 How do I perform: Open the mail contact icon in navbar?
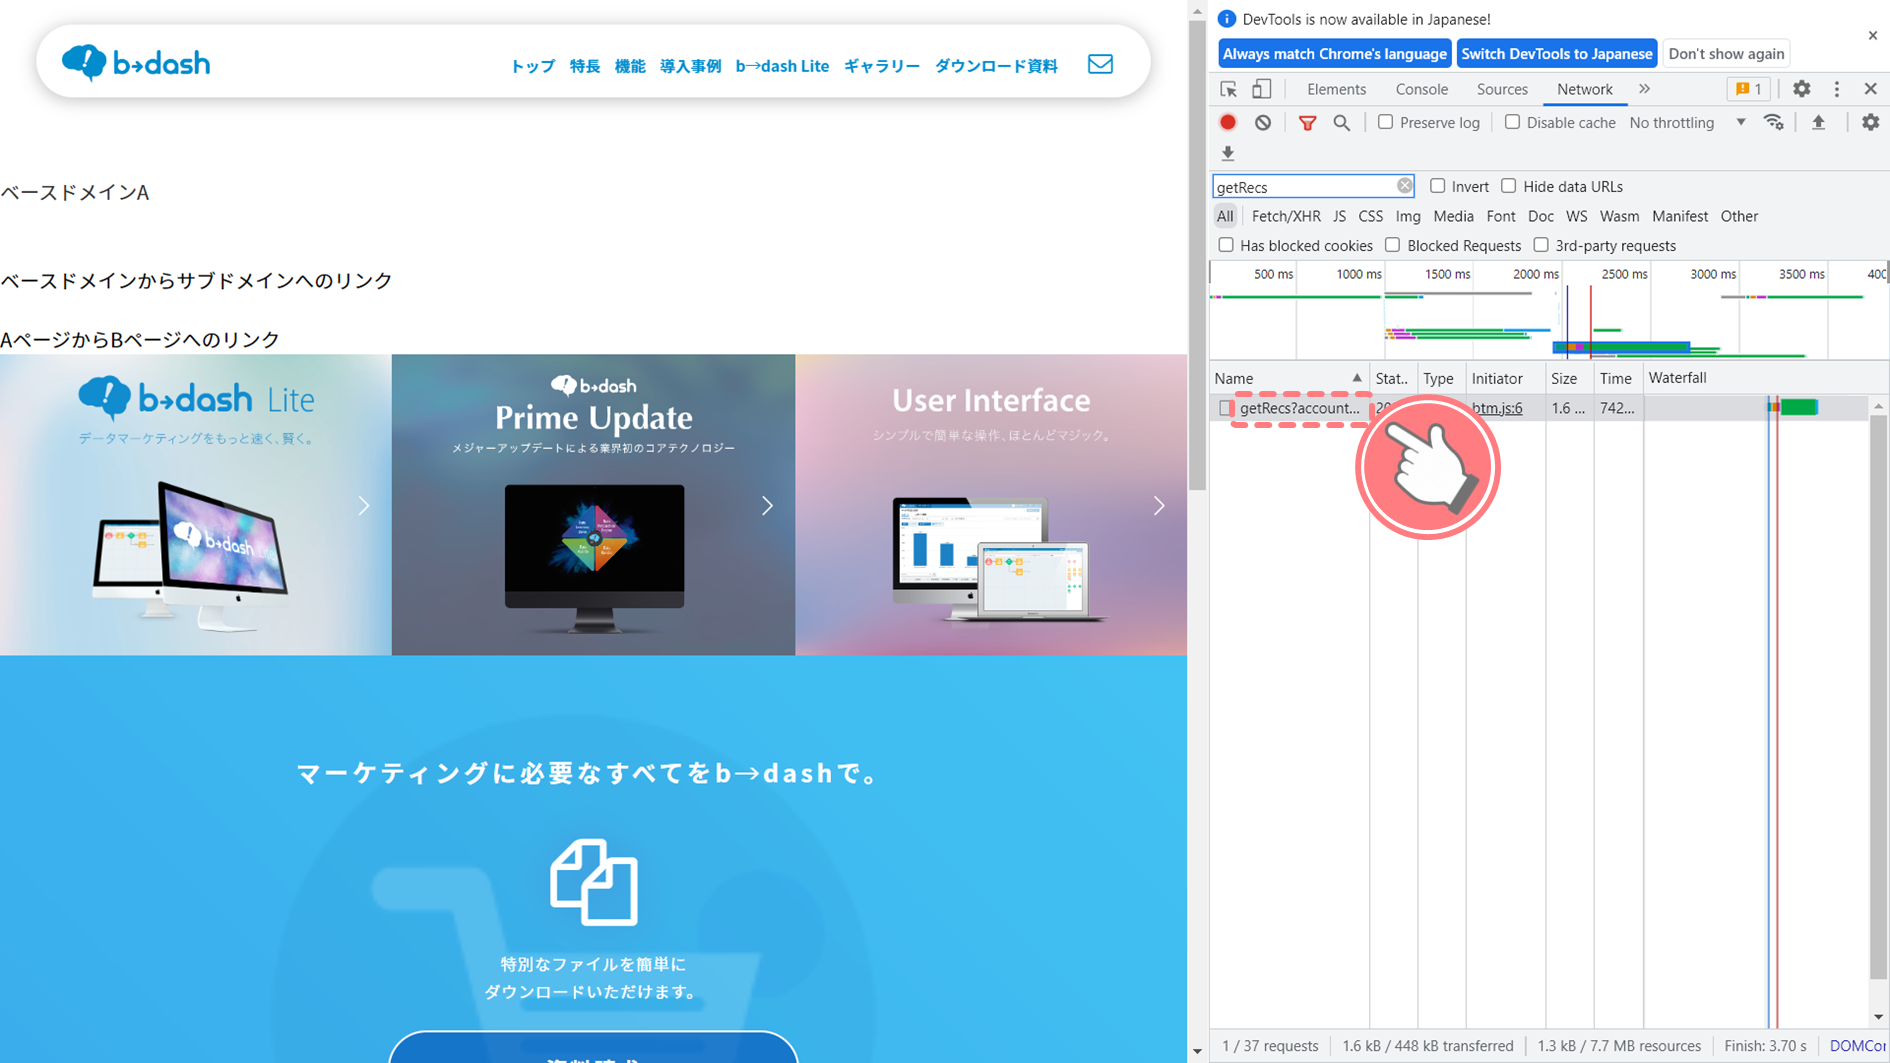[1100, 64]
